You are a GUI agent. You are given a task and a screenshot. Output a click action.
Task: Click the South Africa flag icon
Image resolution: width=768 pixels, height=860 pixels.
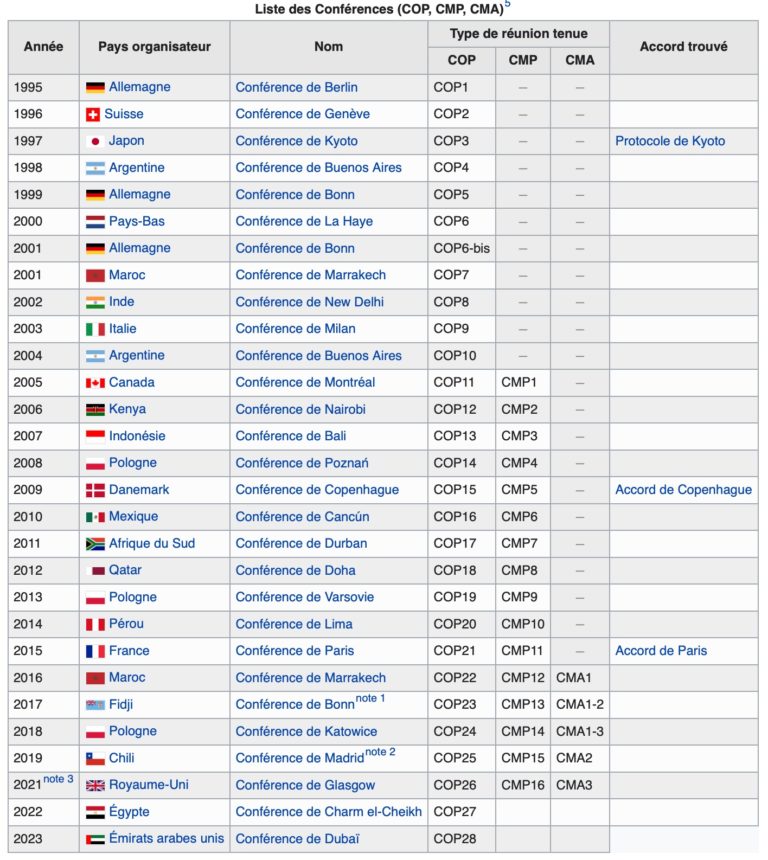point(95,544)
